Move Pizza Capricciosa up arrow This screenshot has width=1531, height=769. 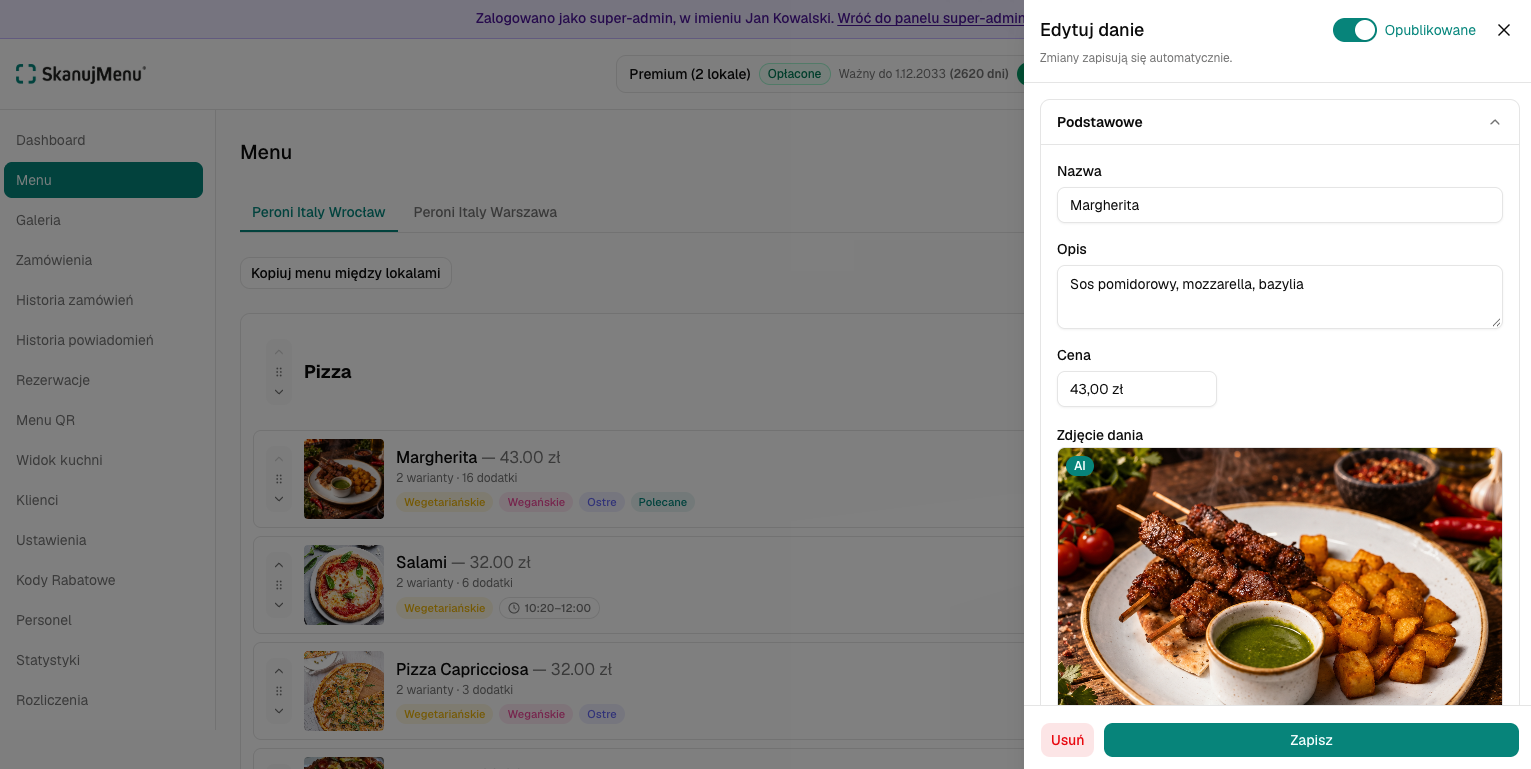pyautogui.click(x=279, y=671)
